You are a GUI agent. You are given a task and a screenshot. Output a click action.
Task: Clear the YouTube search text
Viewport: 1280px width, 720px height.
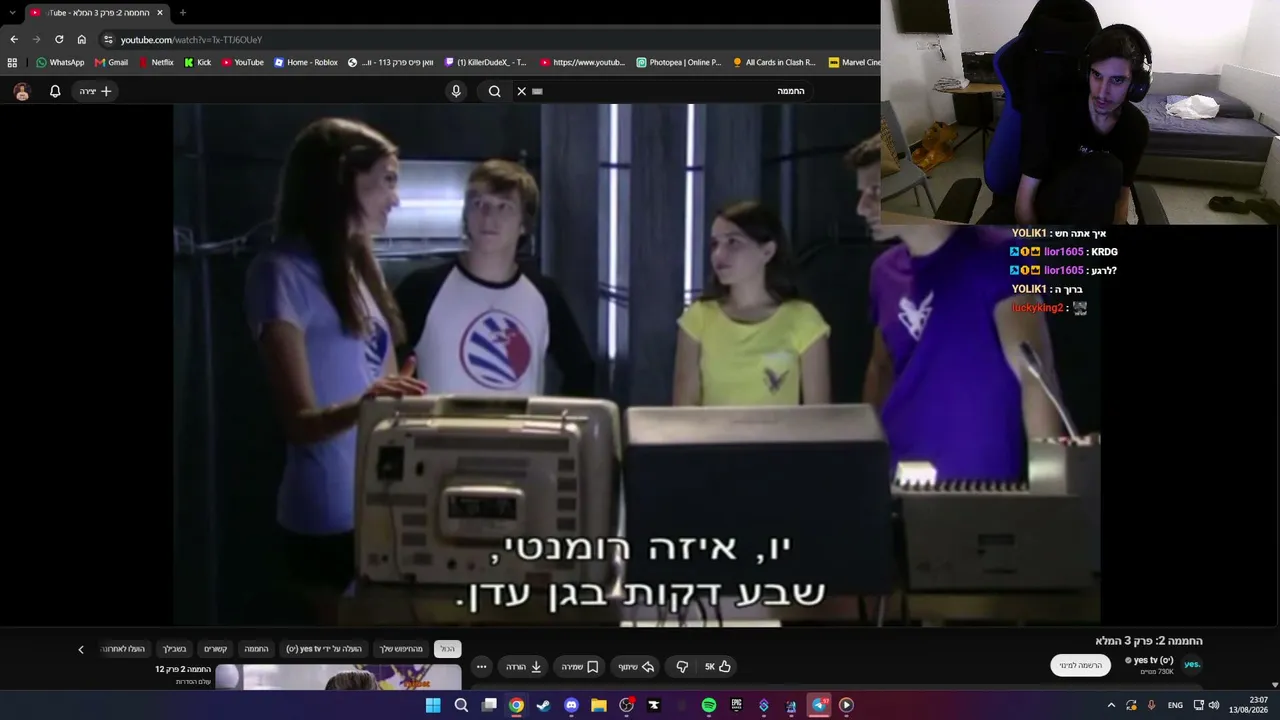click(521, 91)
